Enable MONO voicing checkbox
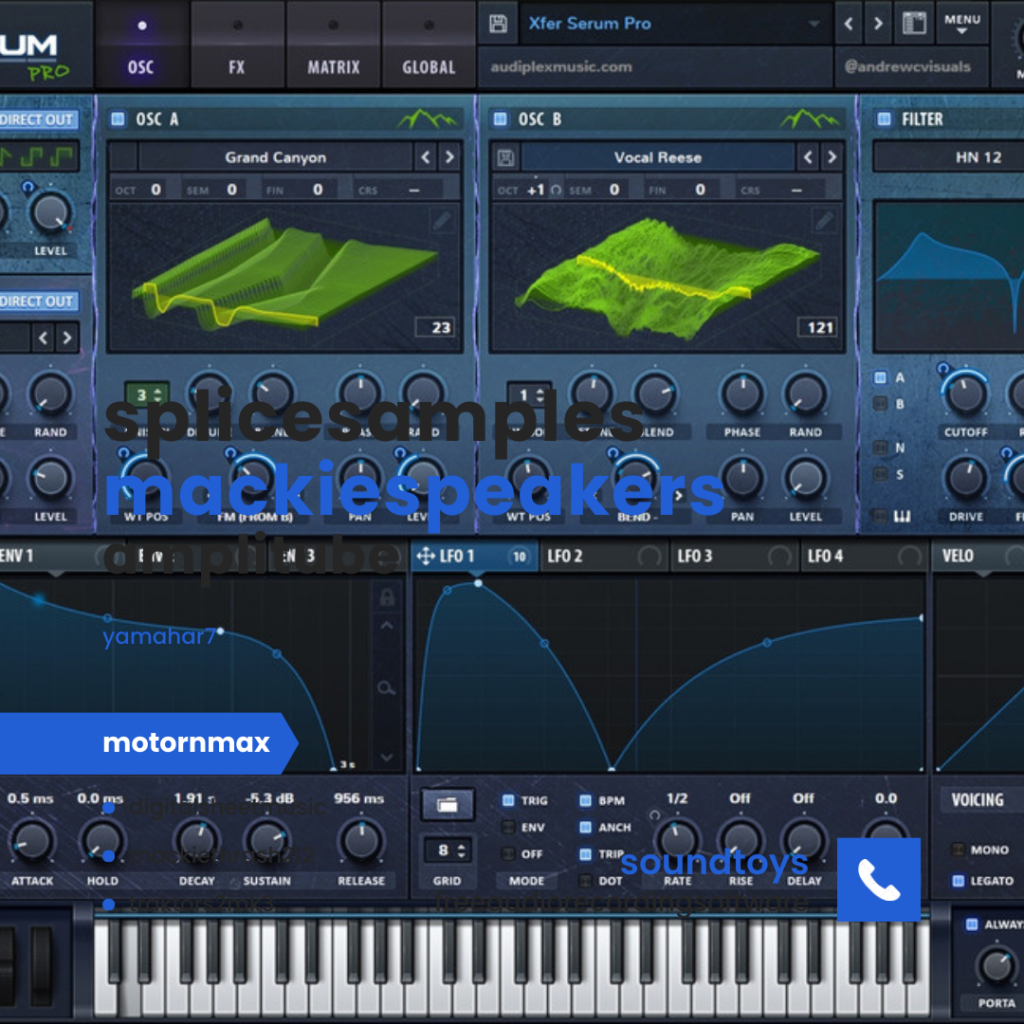 click(958, 850)
